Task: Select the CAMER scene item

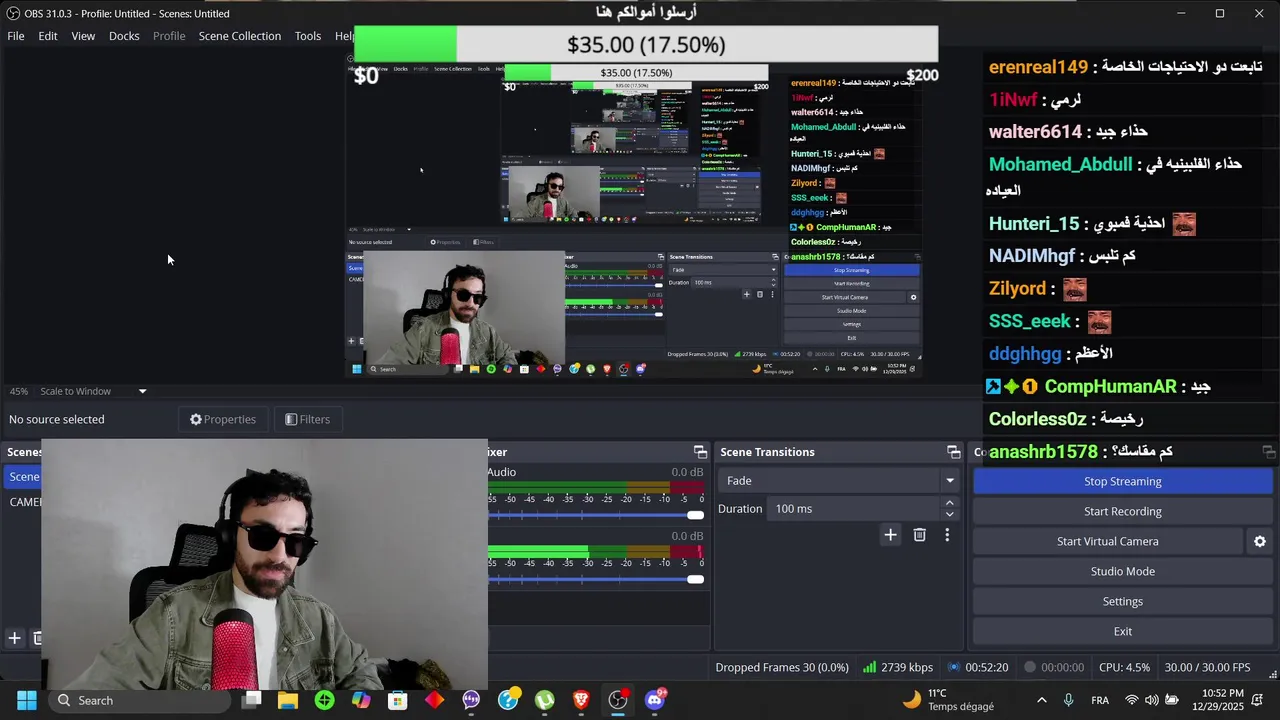Action: click(x=24, y=502)
